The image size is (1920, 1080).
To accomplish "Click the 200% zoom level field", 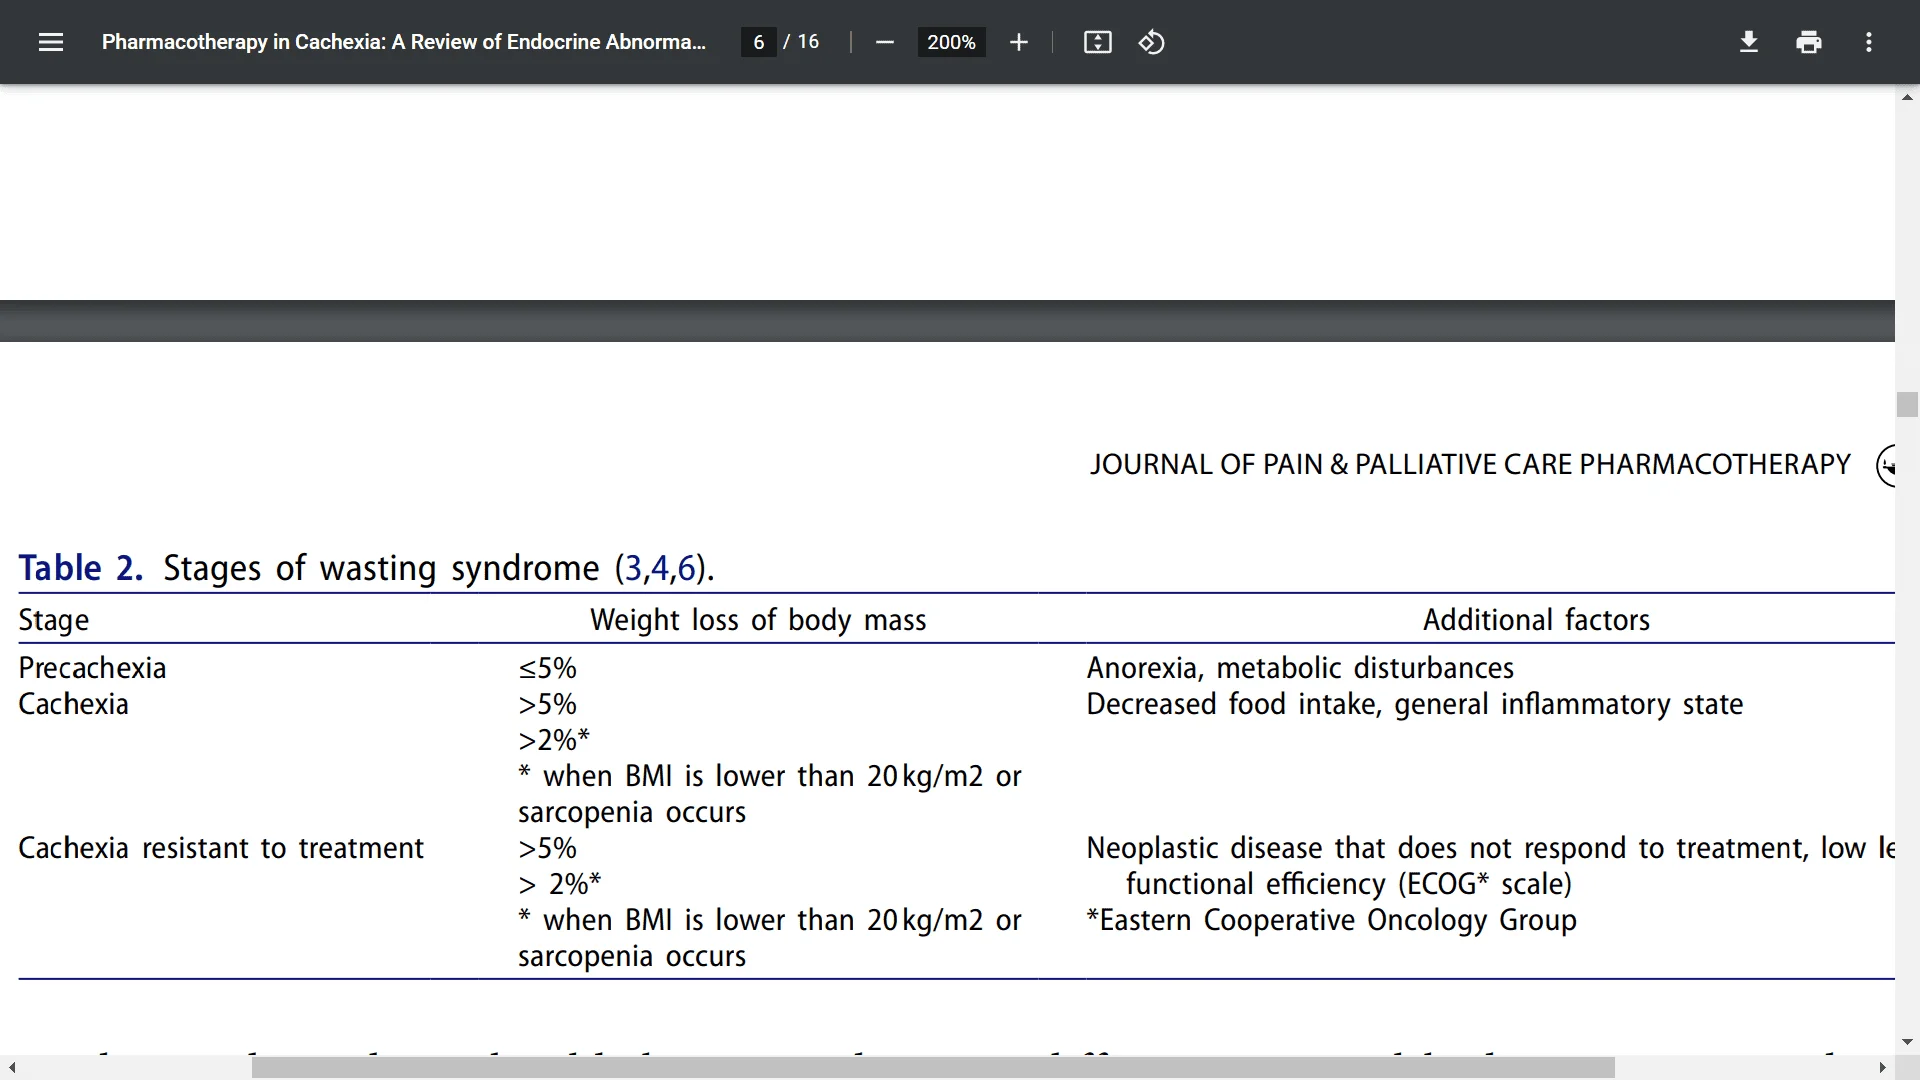I will pyautogui.click(x=951, y=42).
